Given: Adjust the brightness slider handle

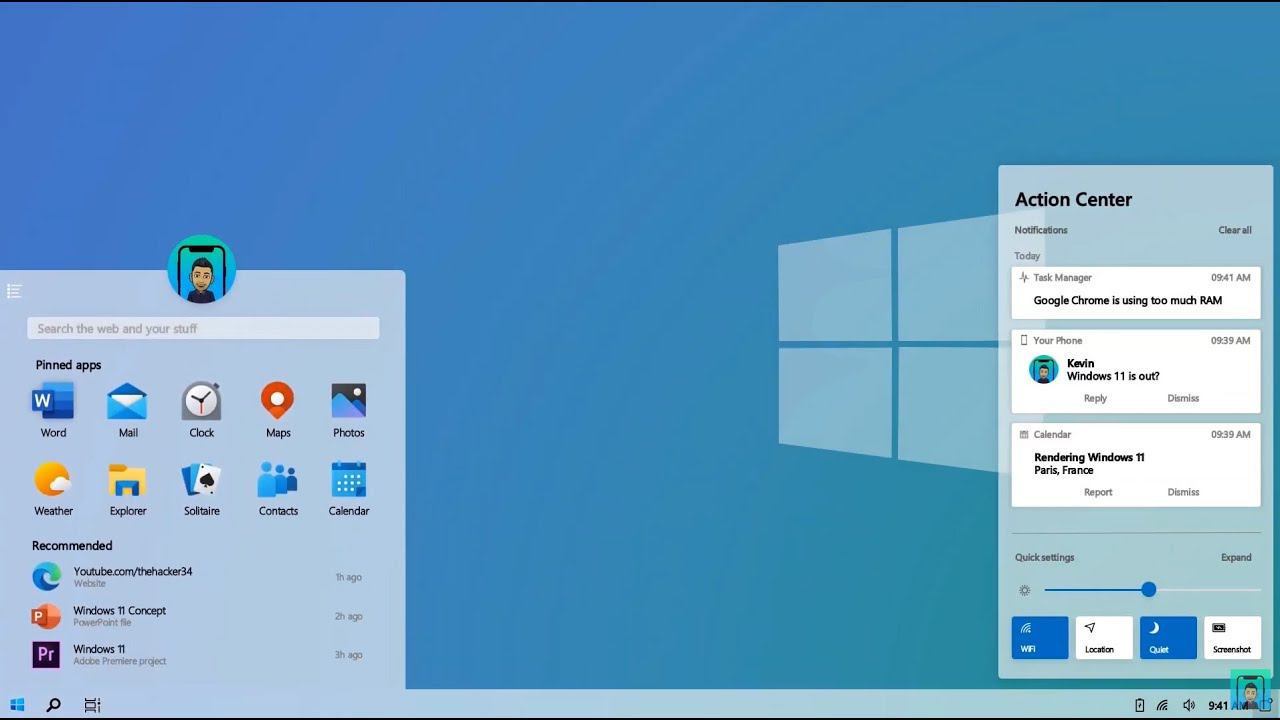Looking at the screenshot, I should (1149, 590).
